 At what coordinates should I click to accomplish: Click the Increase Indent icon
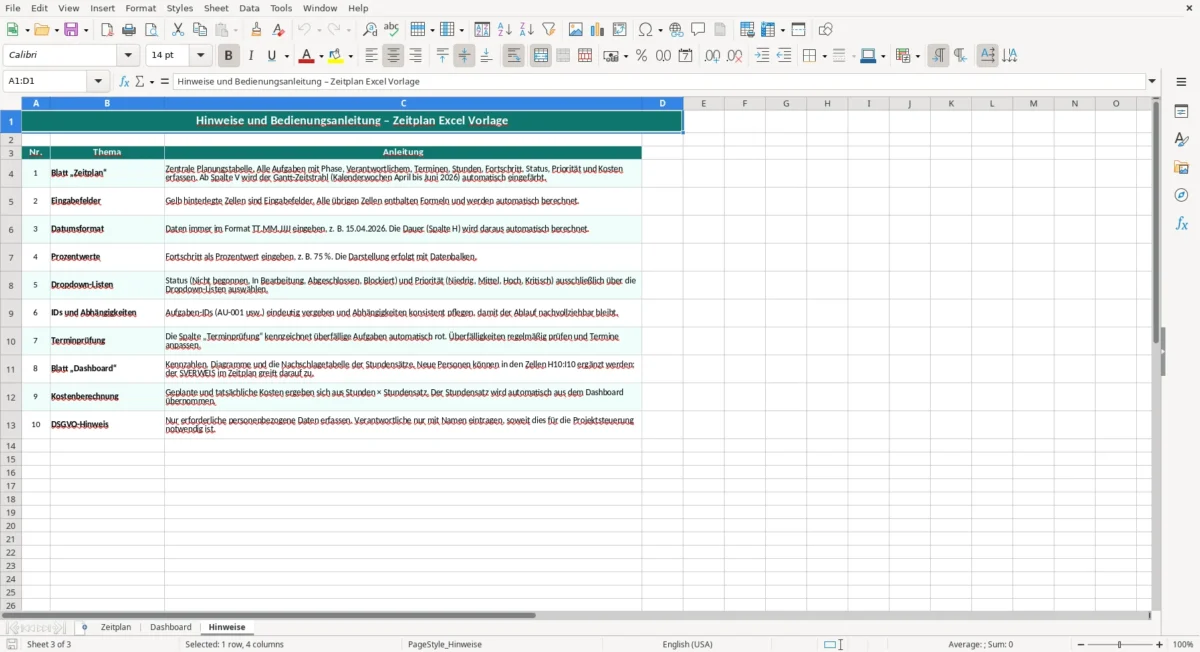pos(762,56)
